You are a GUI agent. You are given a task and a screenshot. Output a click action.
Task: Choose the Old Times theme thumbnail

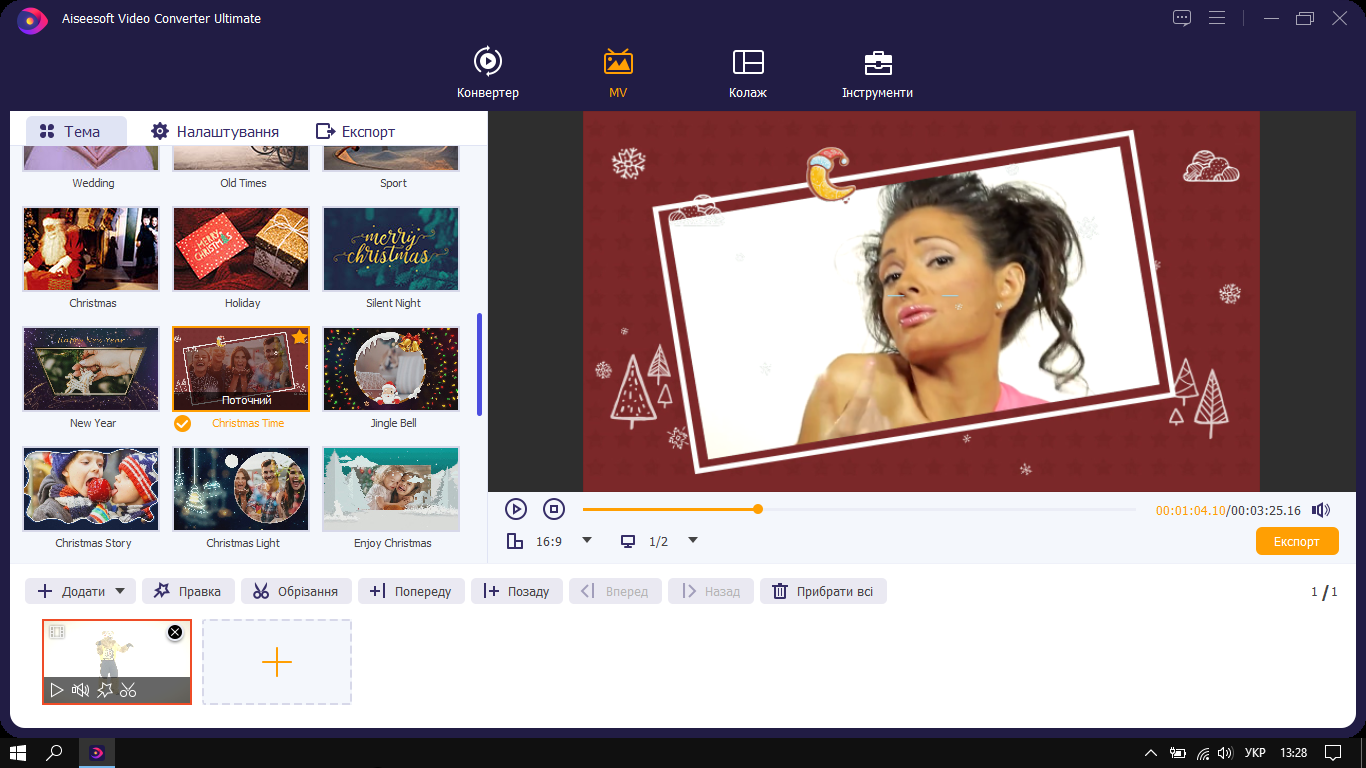point(243,158)
